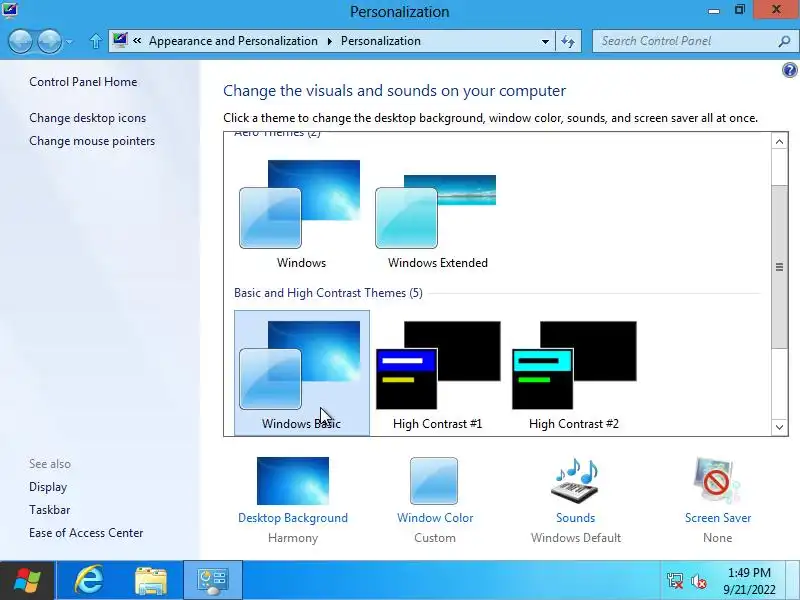
Task: Open Ease of Access Center link
Action: point(86,533)
